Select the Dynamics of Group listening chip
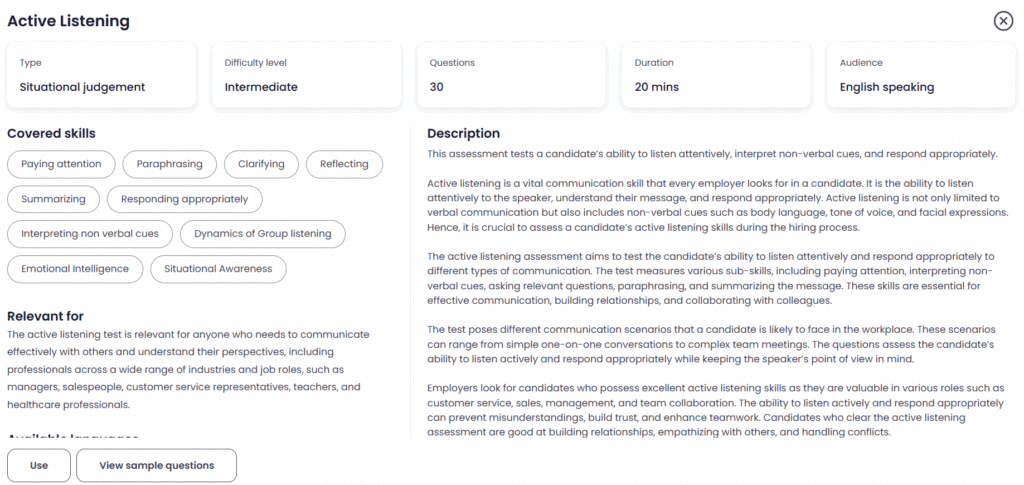This screenshot has height=485, width=1024. coord(263,234)
